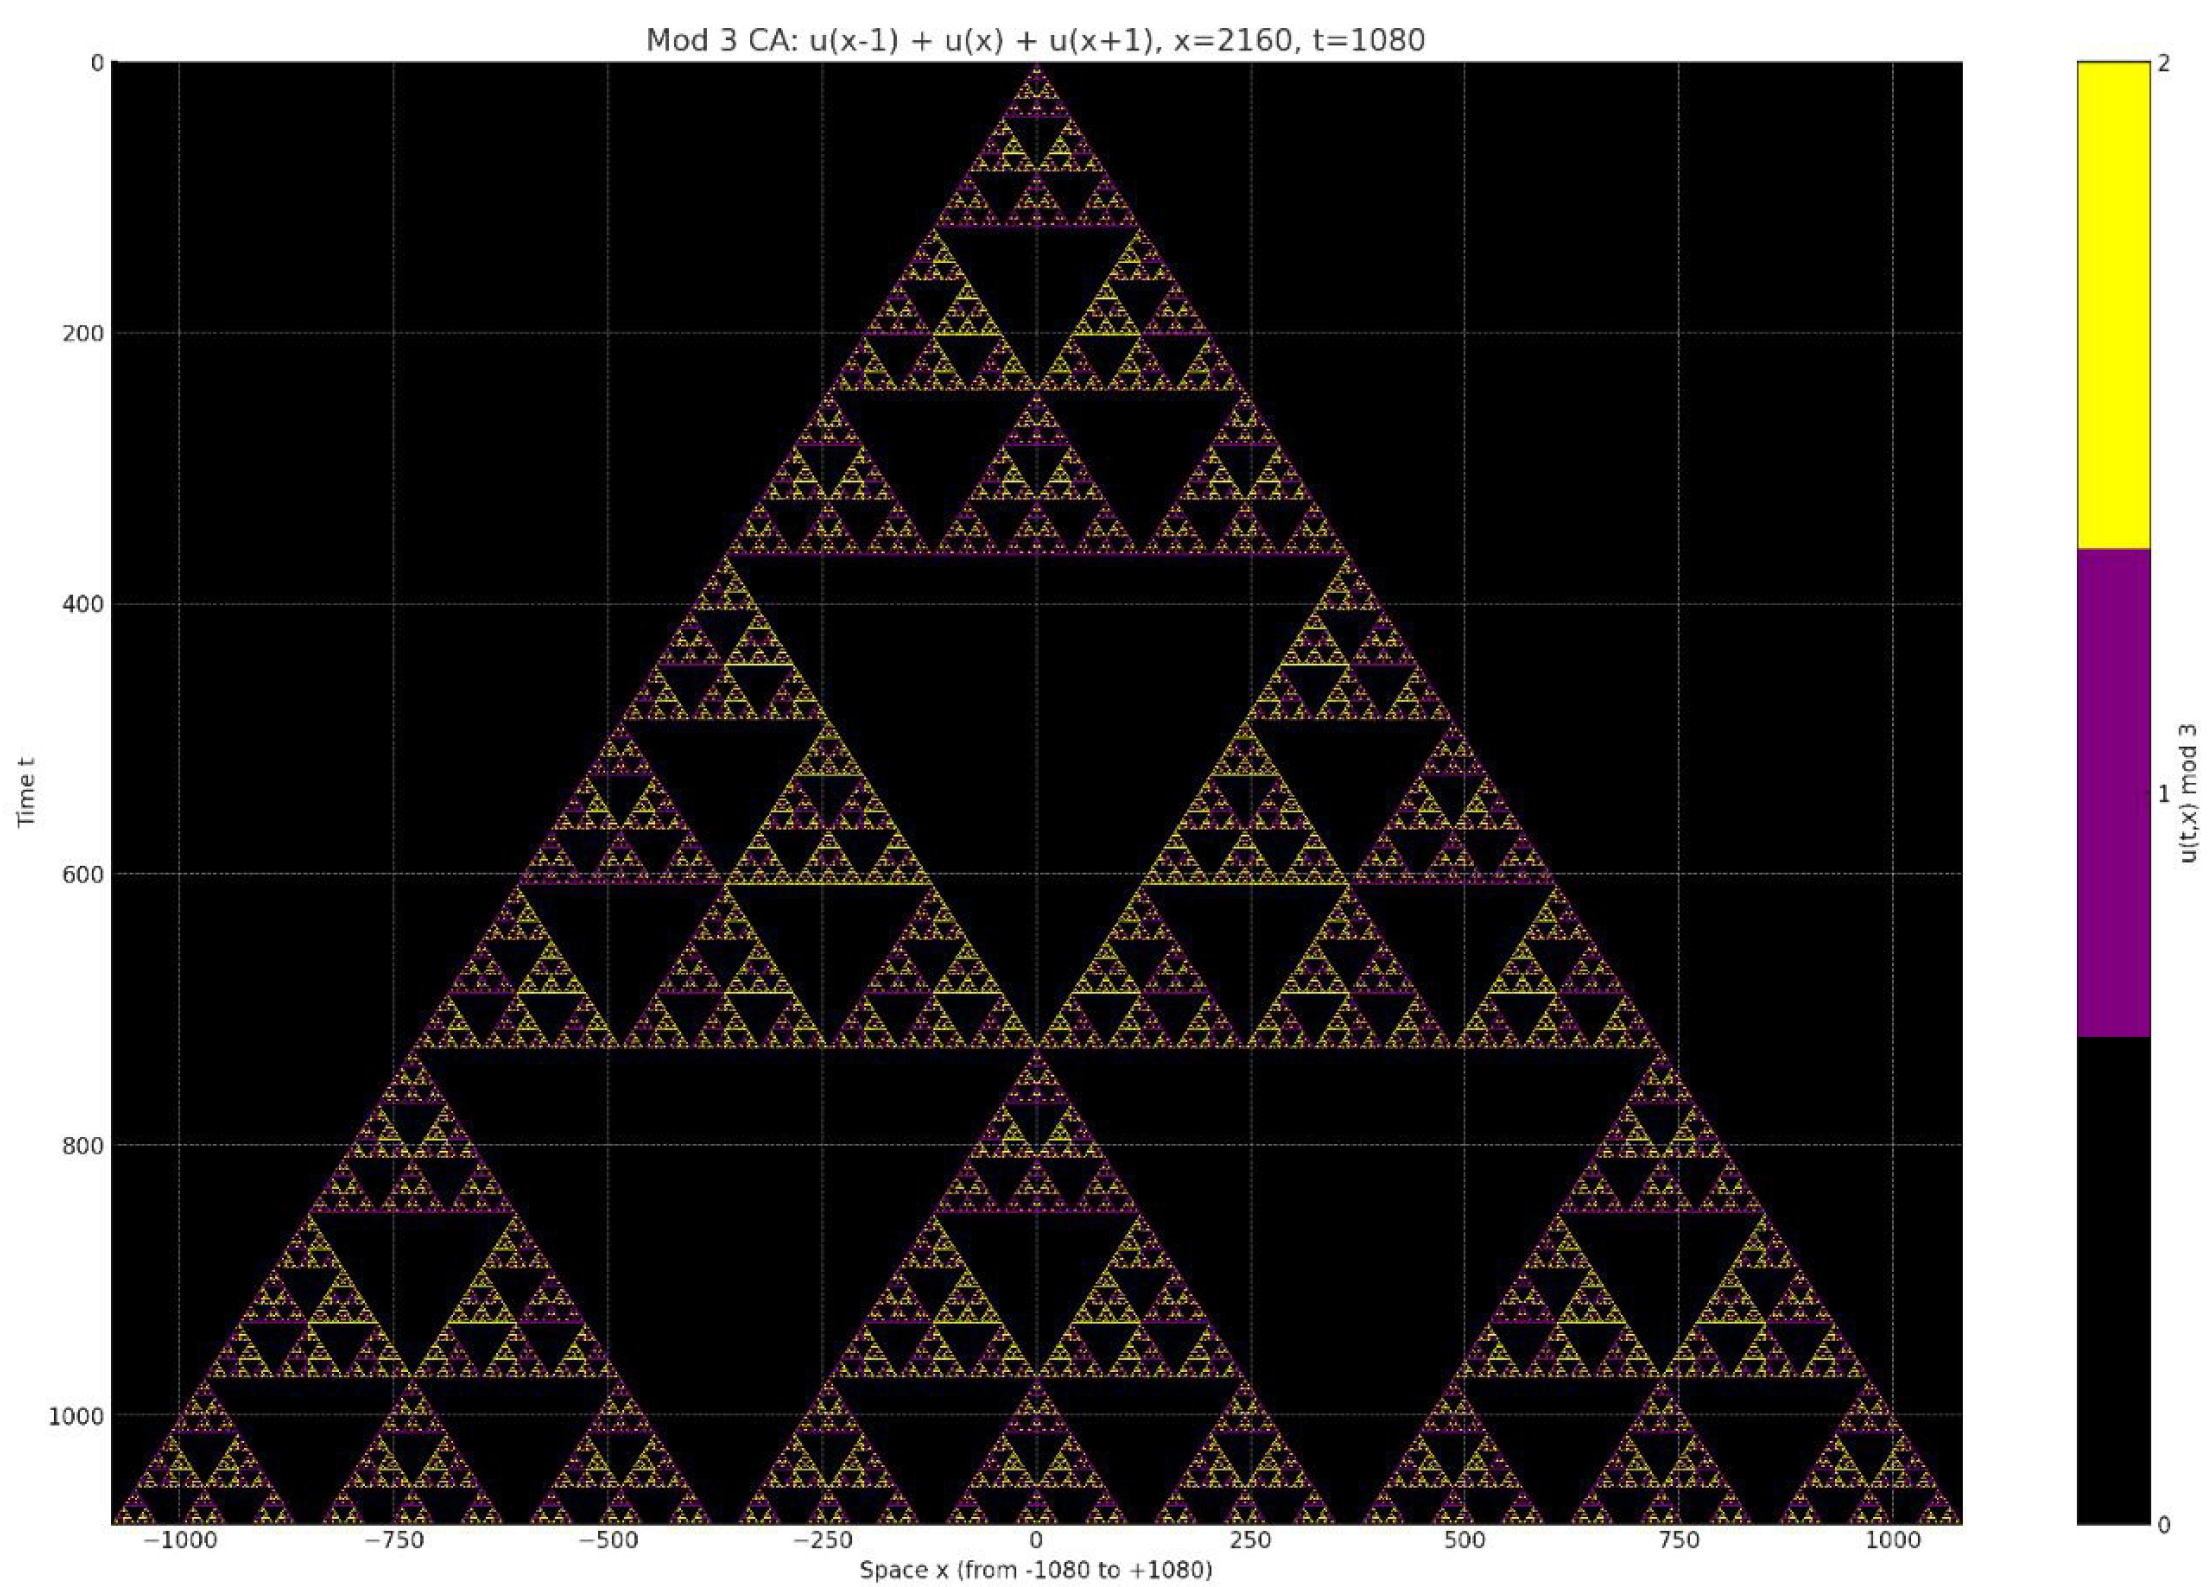This screenshot has height=1587, width=2211.
Task: Click y-axis tick label 0
Action: [x=97, y=63]
